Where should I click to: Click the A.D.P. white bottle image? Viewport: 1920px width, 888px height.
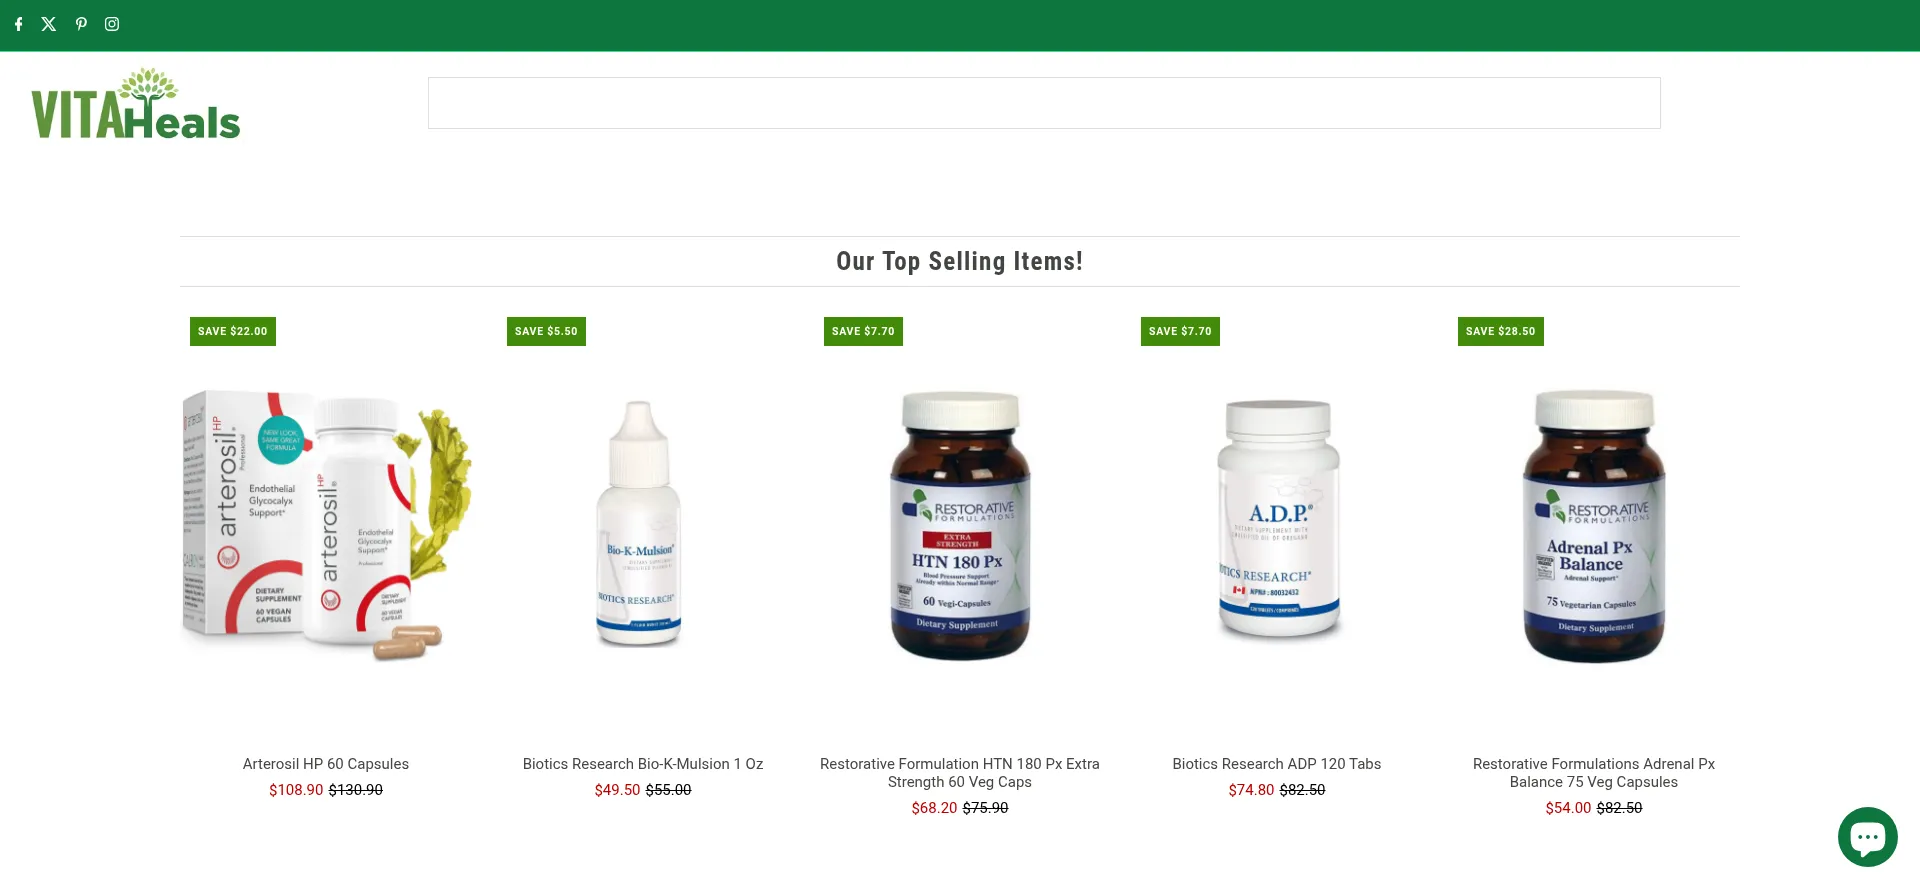1278,518
